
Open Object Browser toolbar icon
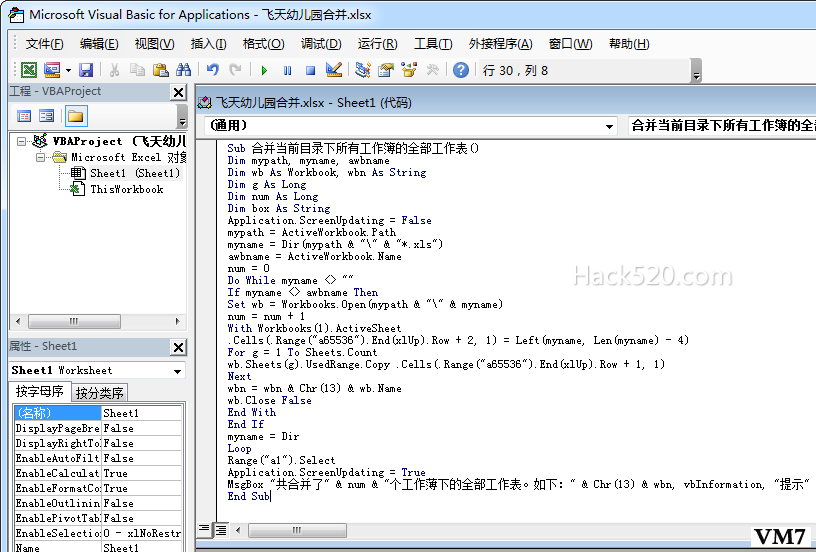[x=409, y=70]
